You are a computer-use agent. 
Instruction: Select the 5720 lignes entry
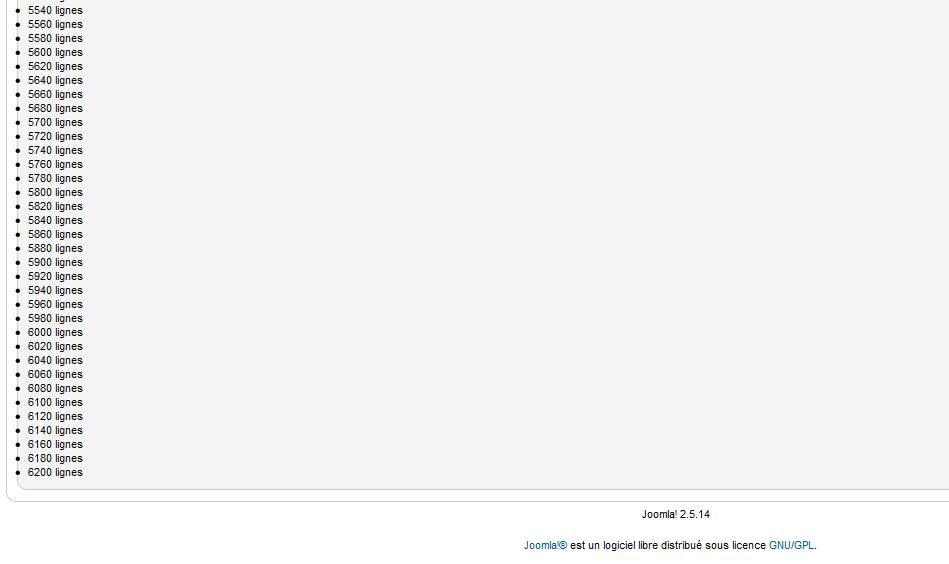[55, 136]
